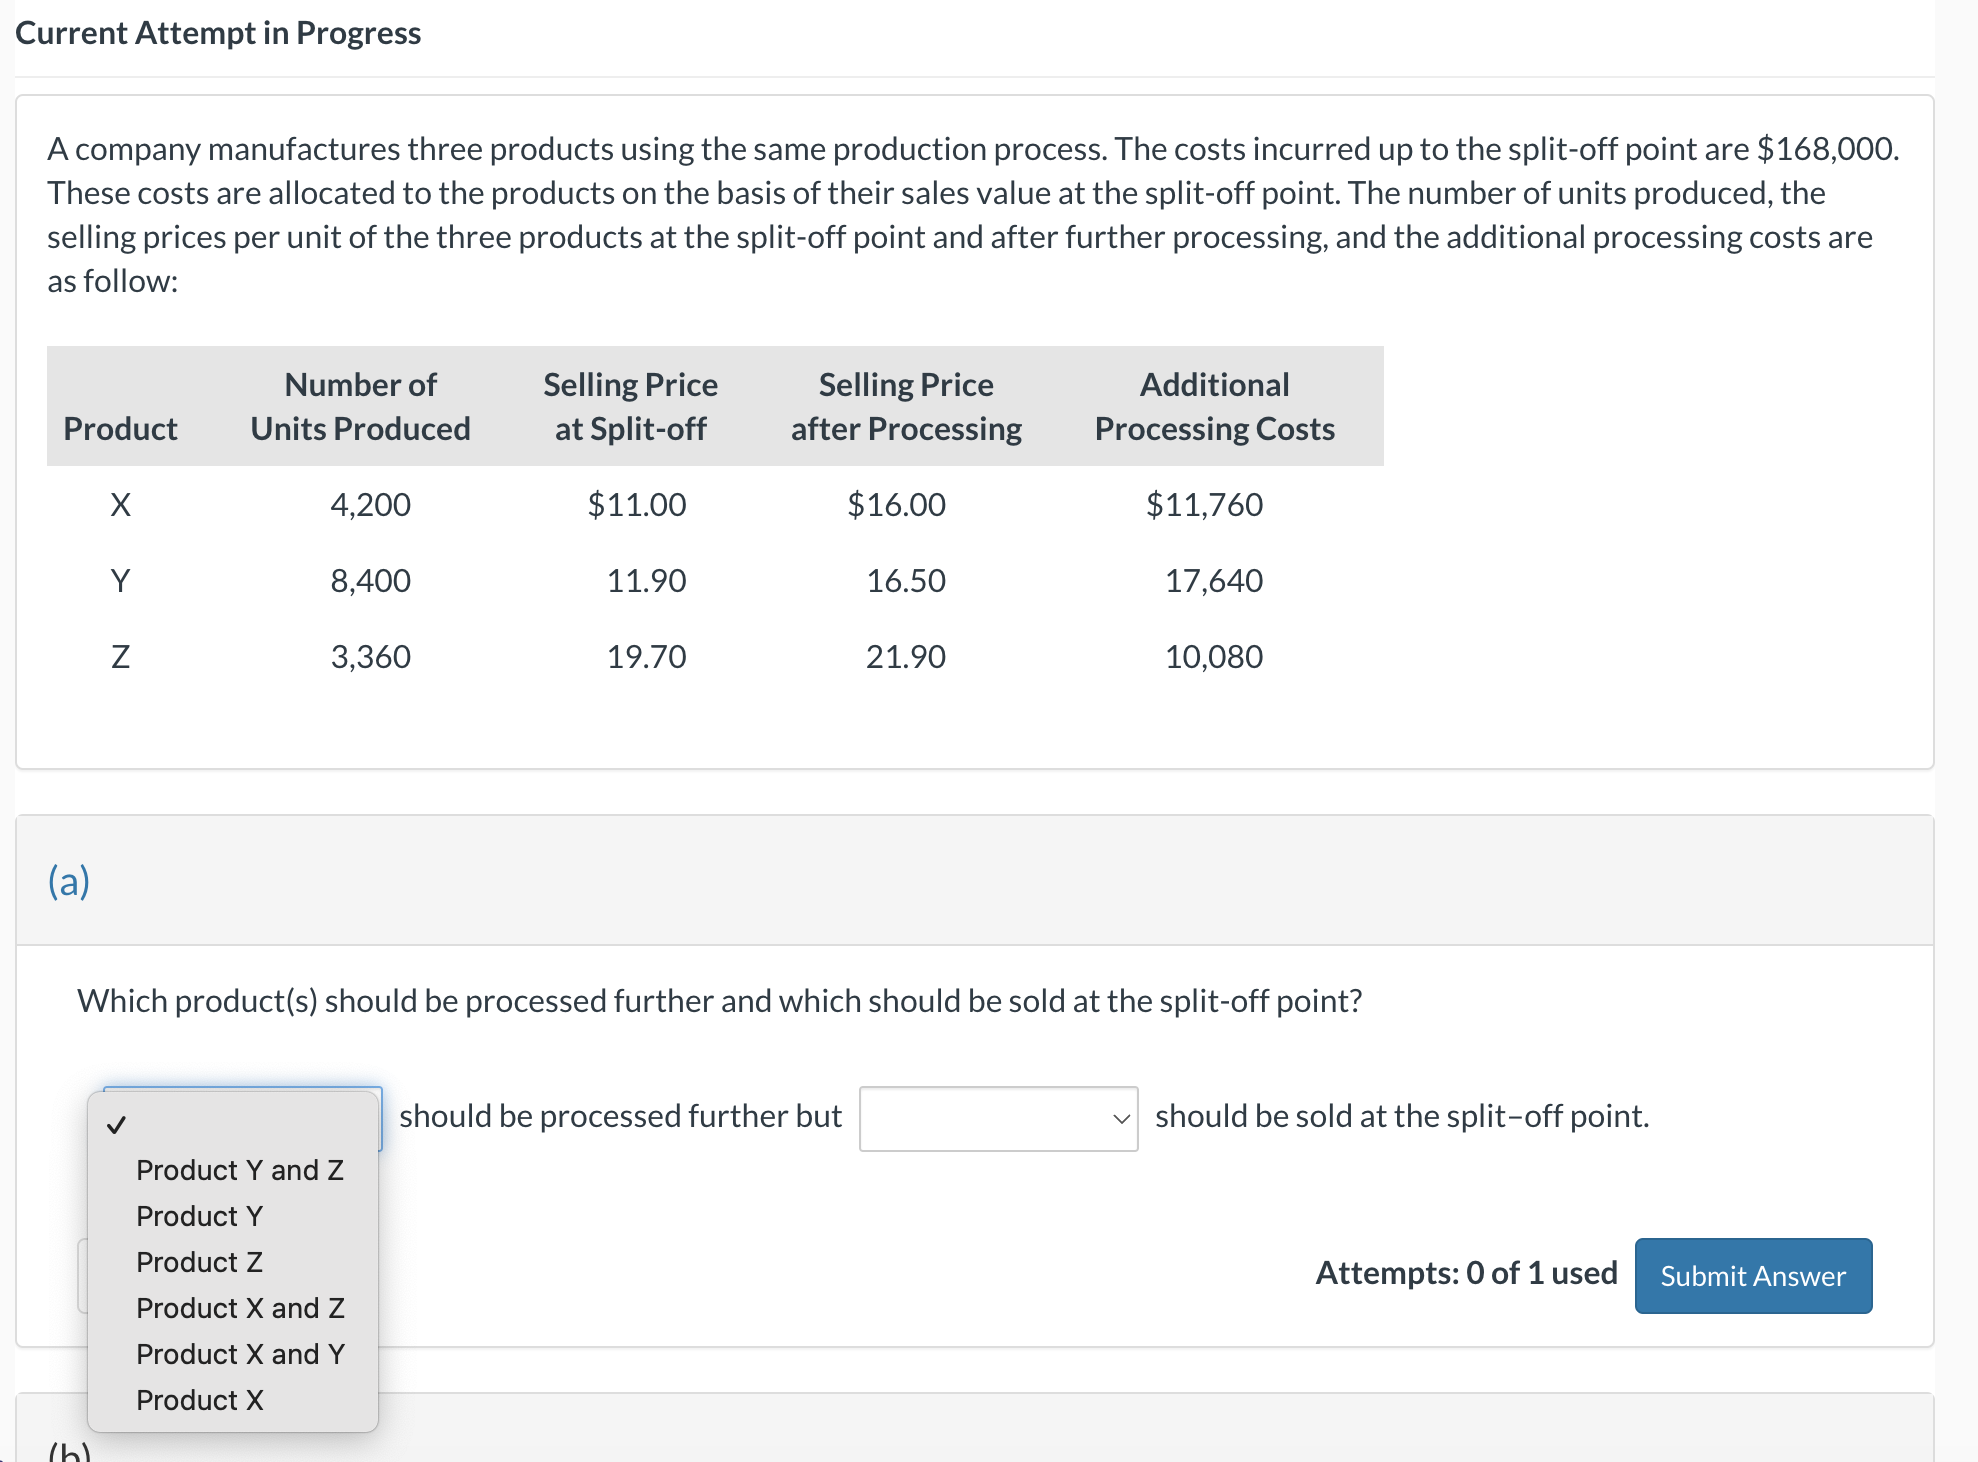
Task: Click the Submit Answer button
Action: click(x=1752, y=1276)
